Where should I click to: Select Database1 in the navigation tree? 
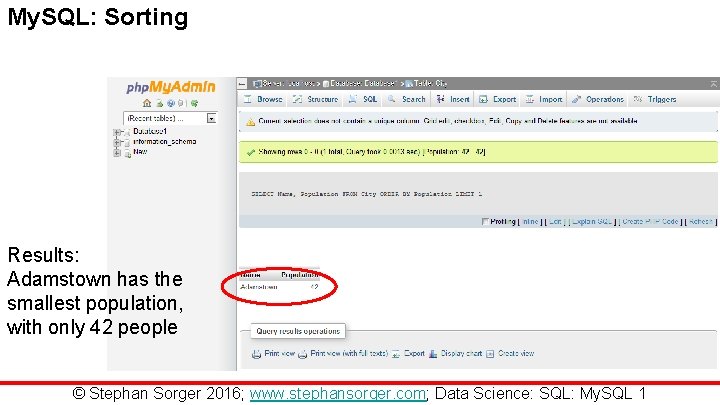150,131
